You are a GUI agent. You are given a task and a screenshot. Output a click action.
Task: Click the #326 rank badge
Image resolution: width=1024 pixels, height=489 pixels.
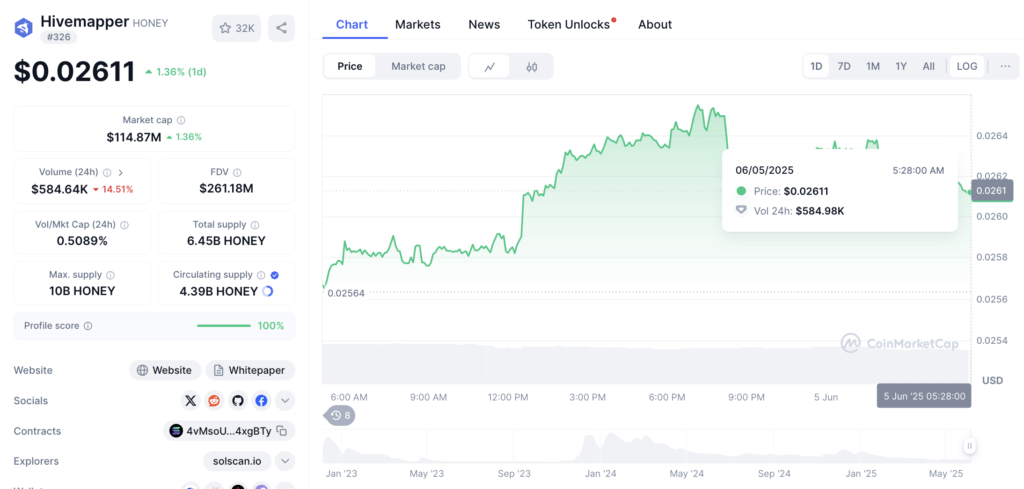click(x=59, y=37)
